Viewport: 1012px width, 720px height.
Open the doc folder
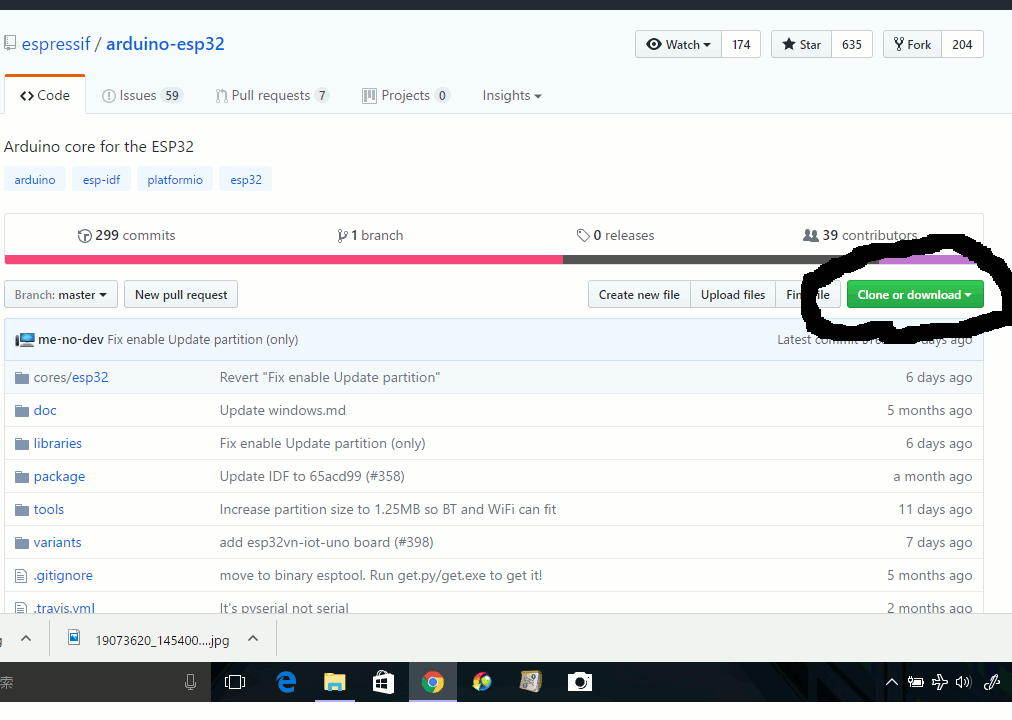pyautogui.click(x=45, y=410)
